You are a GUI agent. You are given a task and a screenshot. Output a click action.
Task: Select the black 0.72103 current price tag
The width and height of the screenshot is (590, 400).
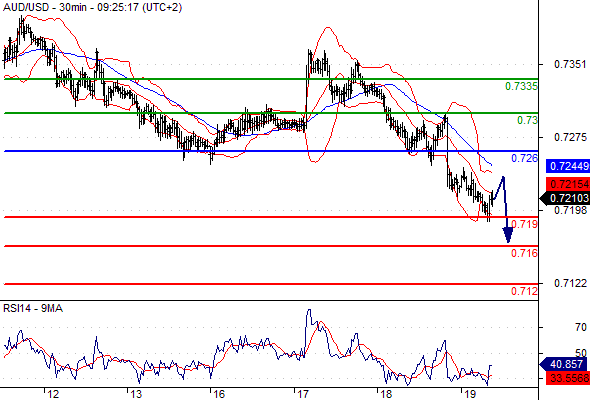pyautogui.click(x=565, y=198)
